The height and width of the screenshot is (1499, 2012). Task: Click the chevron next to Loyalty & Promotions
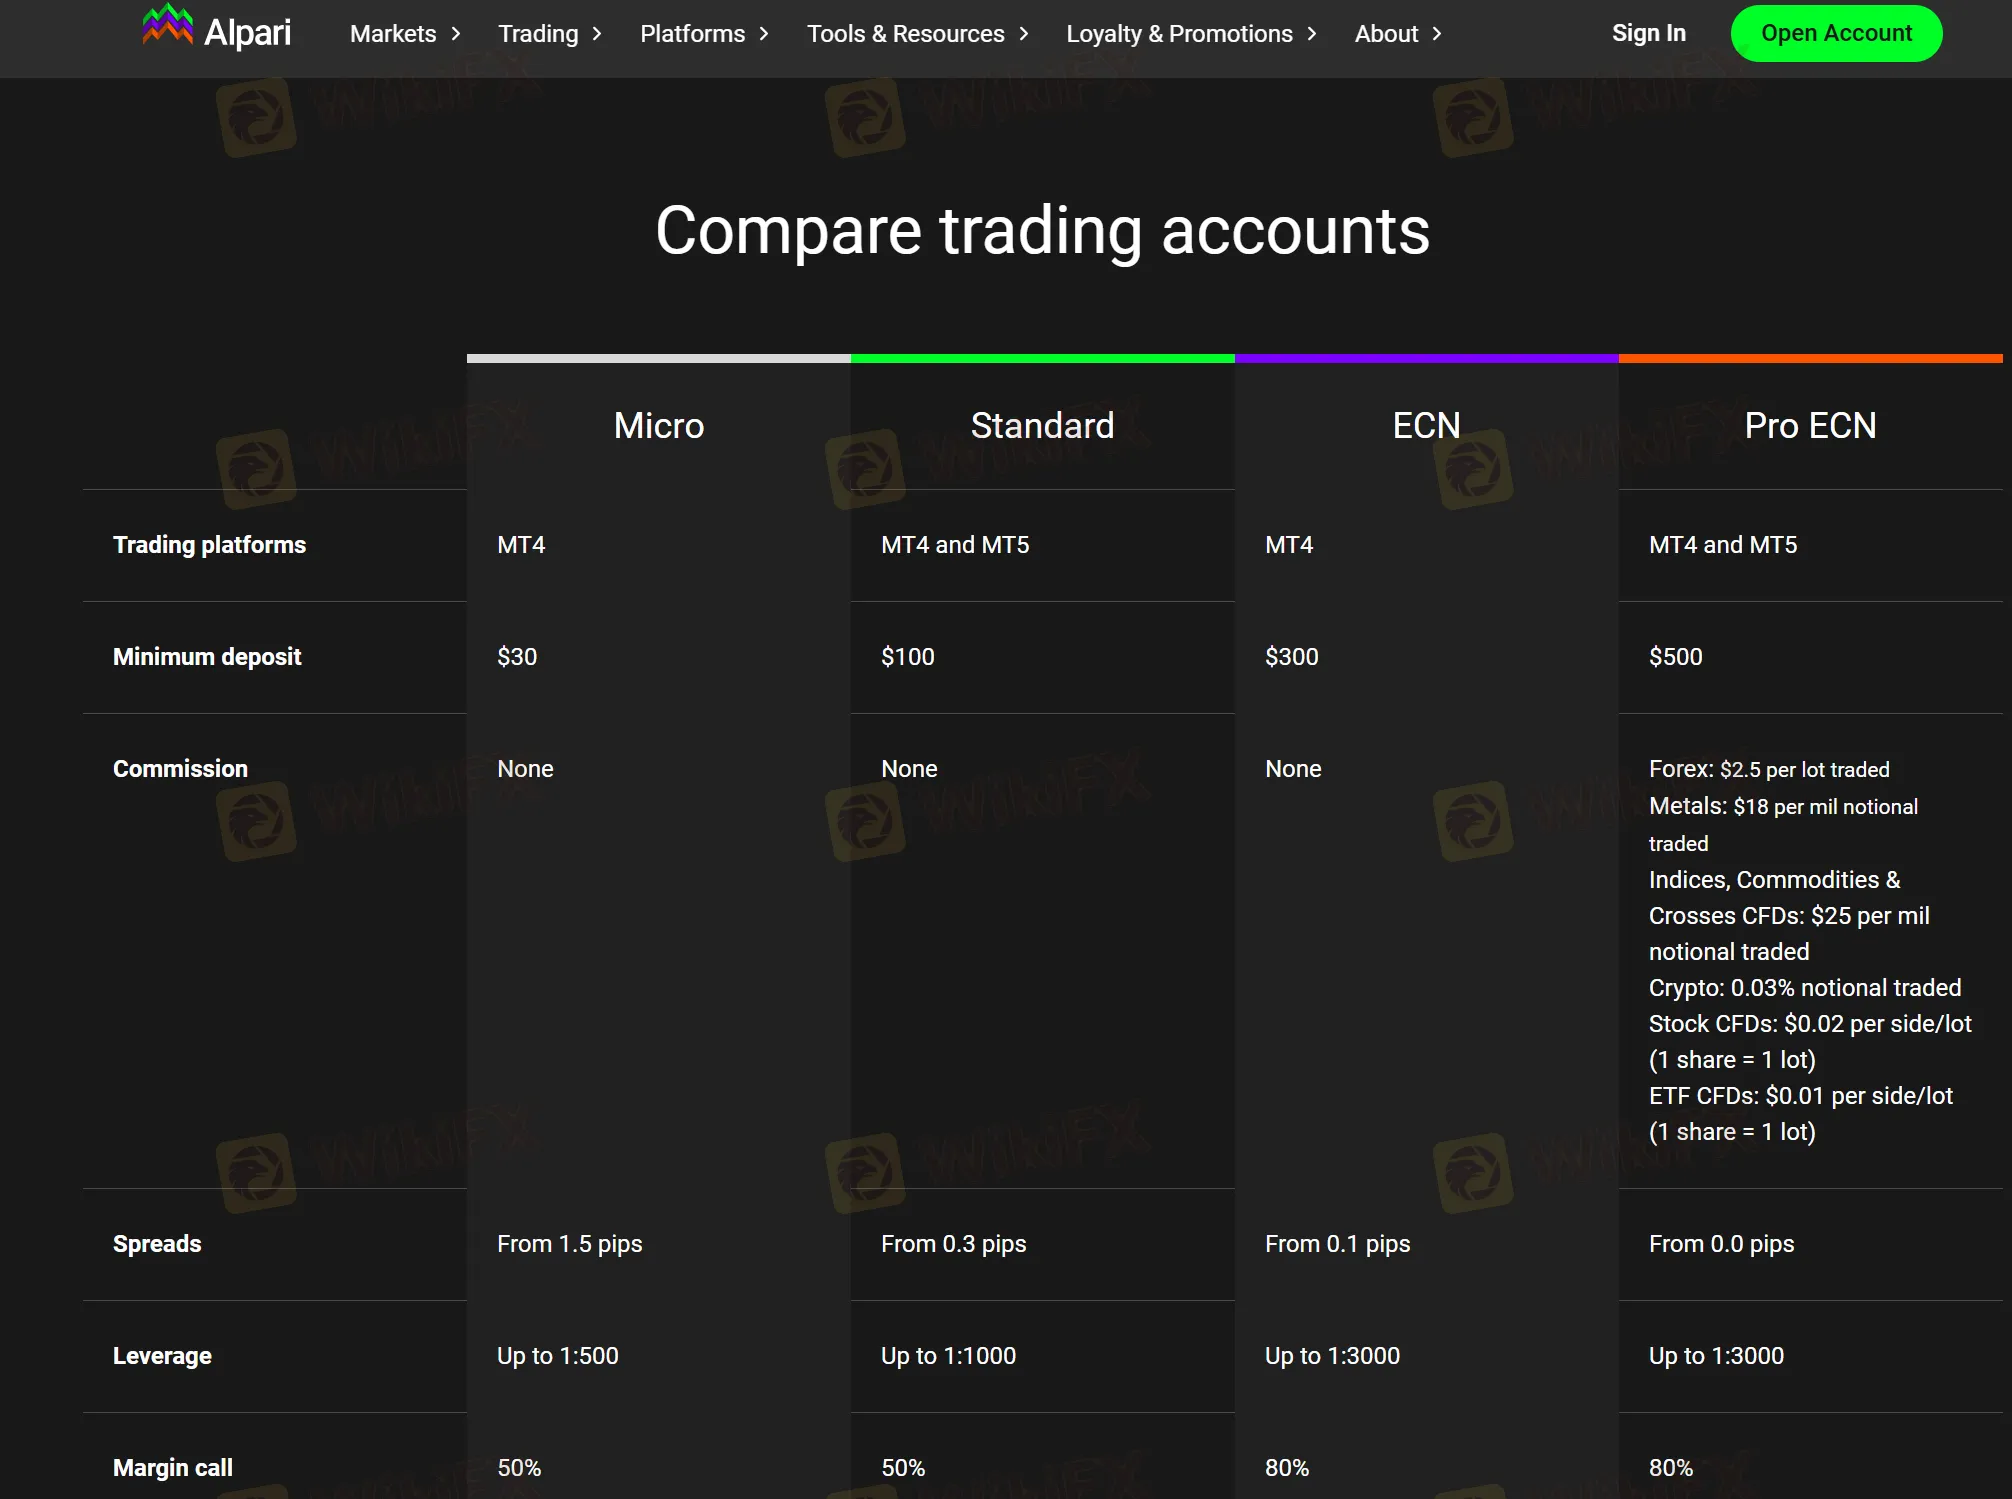pyautogui.click(x=1311, y=33)
